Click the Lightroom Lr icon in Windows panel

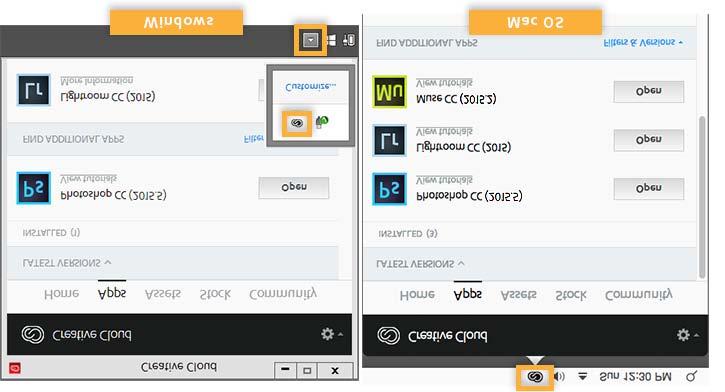pyautogui.click(x=34, y=90)
